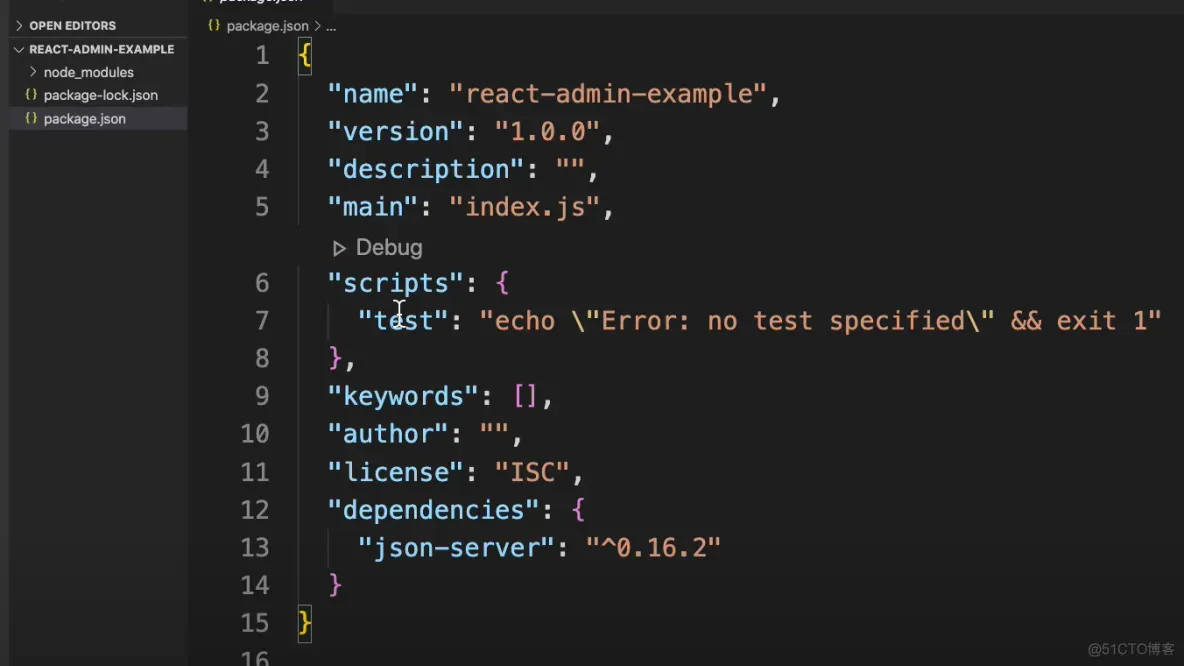Open the breadcrumb ellipsis symbol picker

click(331, 26)
